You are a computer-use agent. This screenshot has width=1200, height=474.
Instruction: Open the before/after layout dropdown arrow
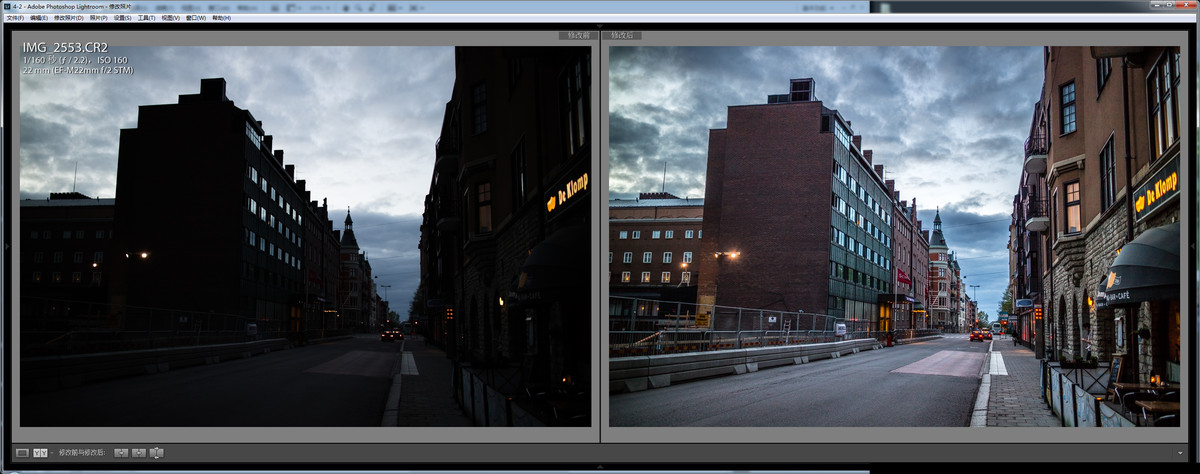tap(50, 453)
